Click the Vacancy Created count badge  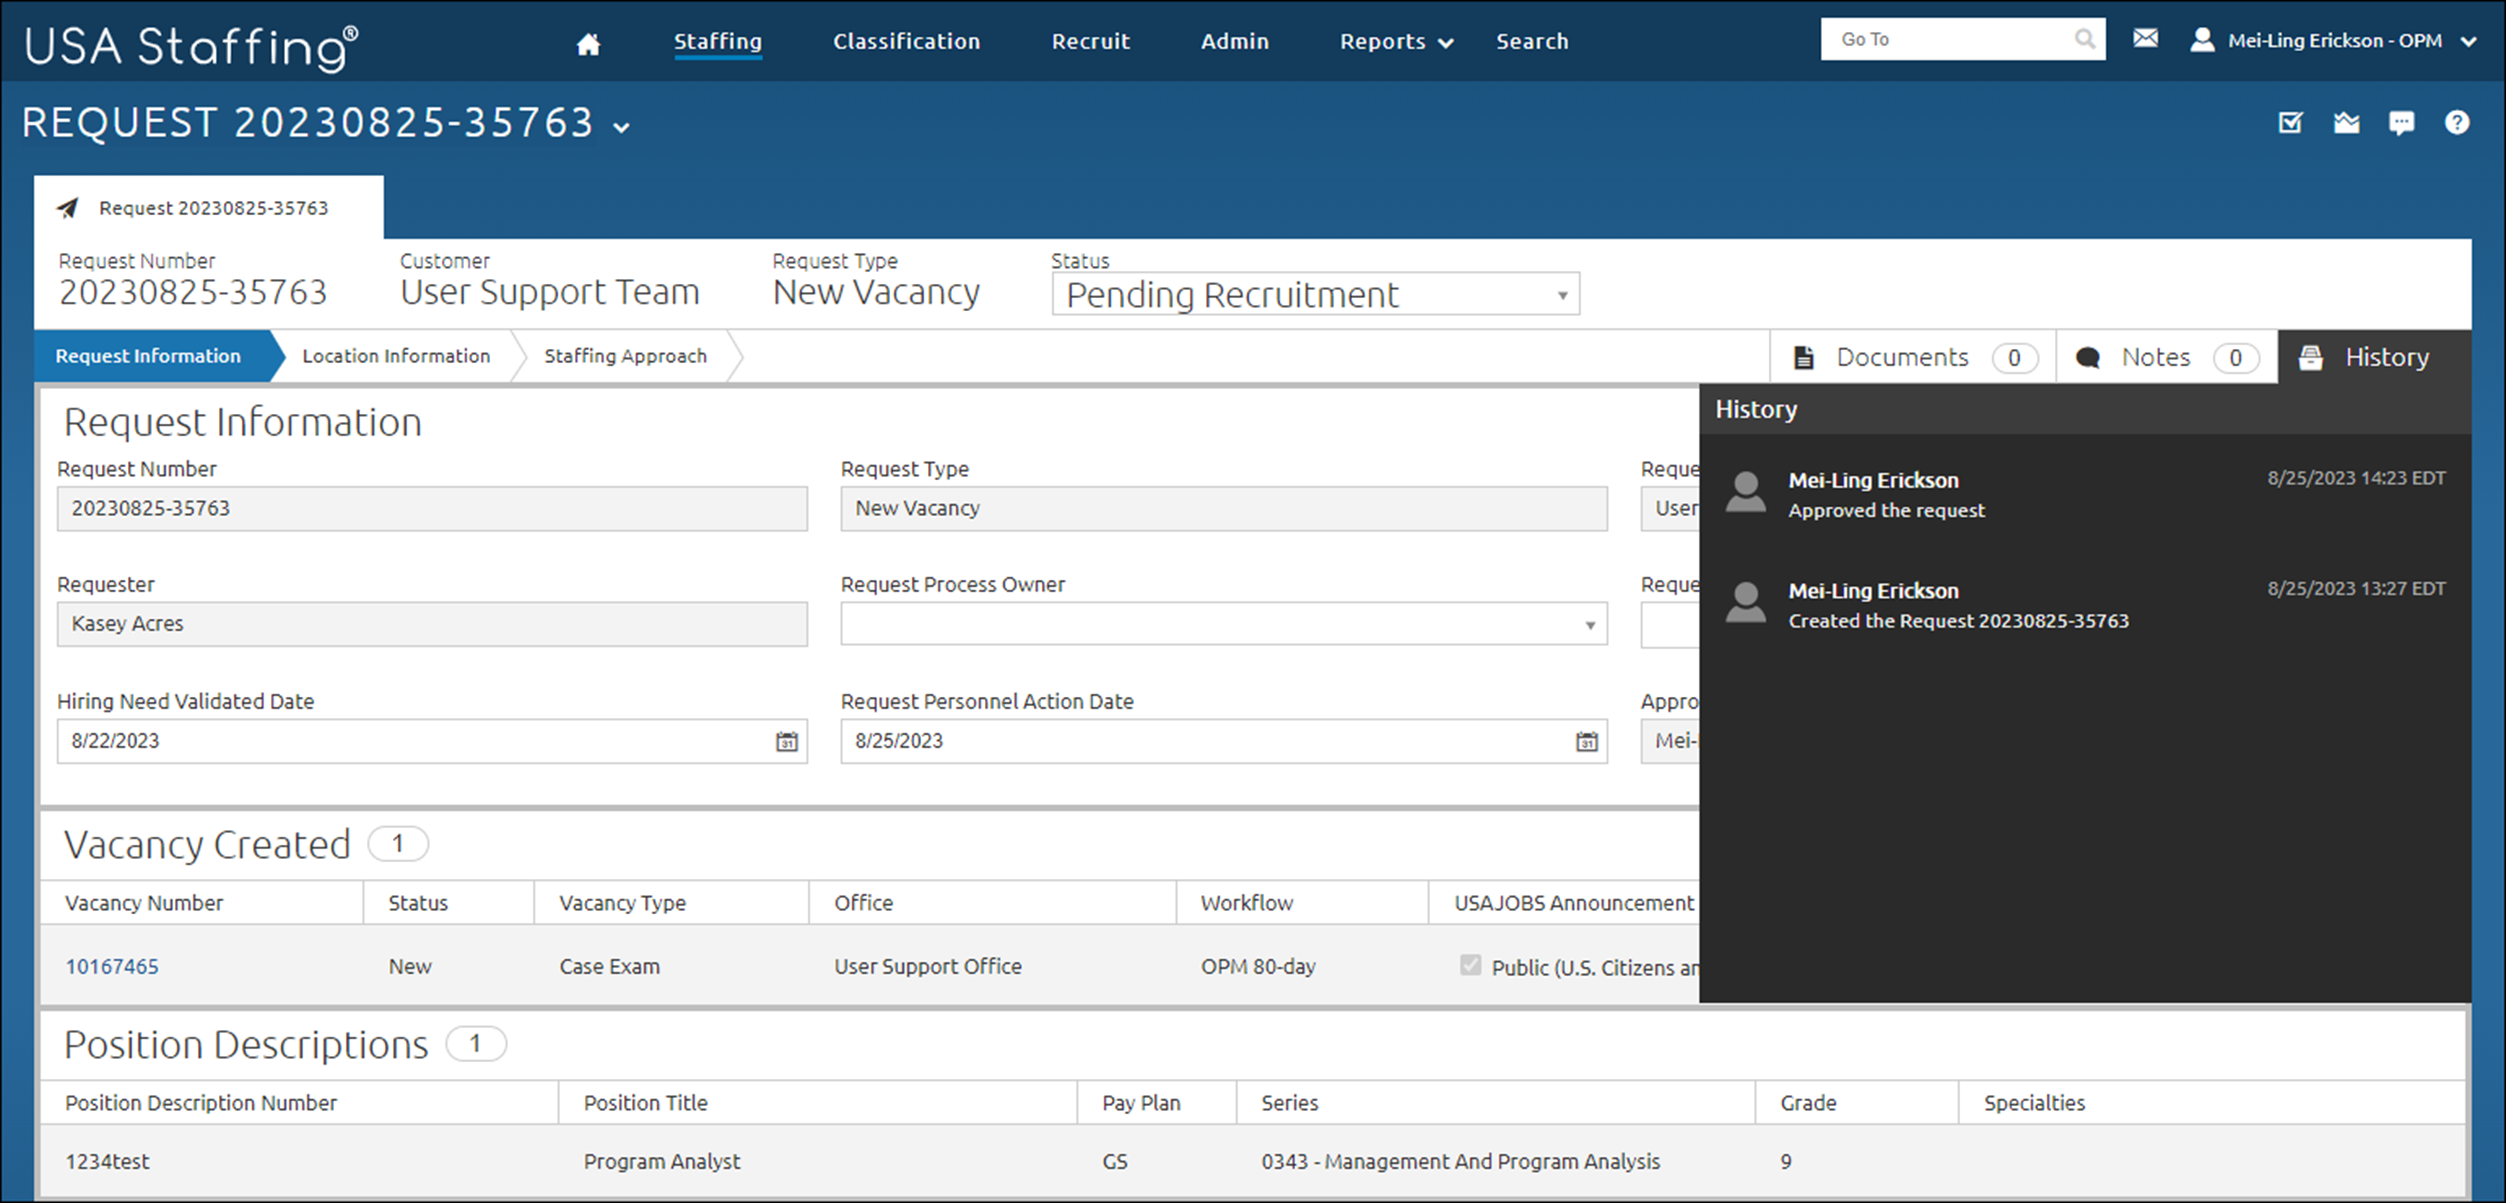(x=398, y=844)
